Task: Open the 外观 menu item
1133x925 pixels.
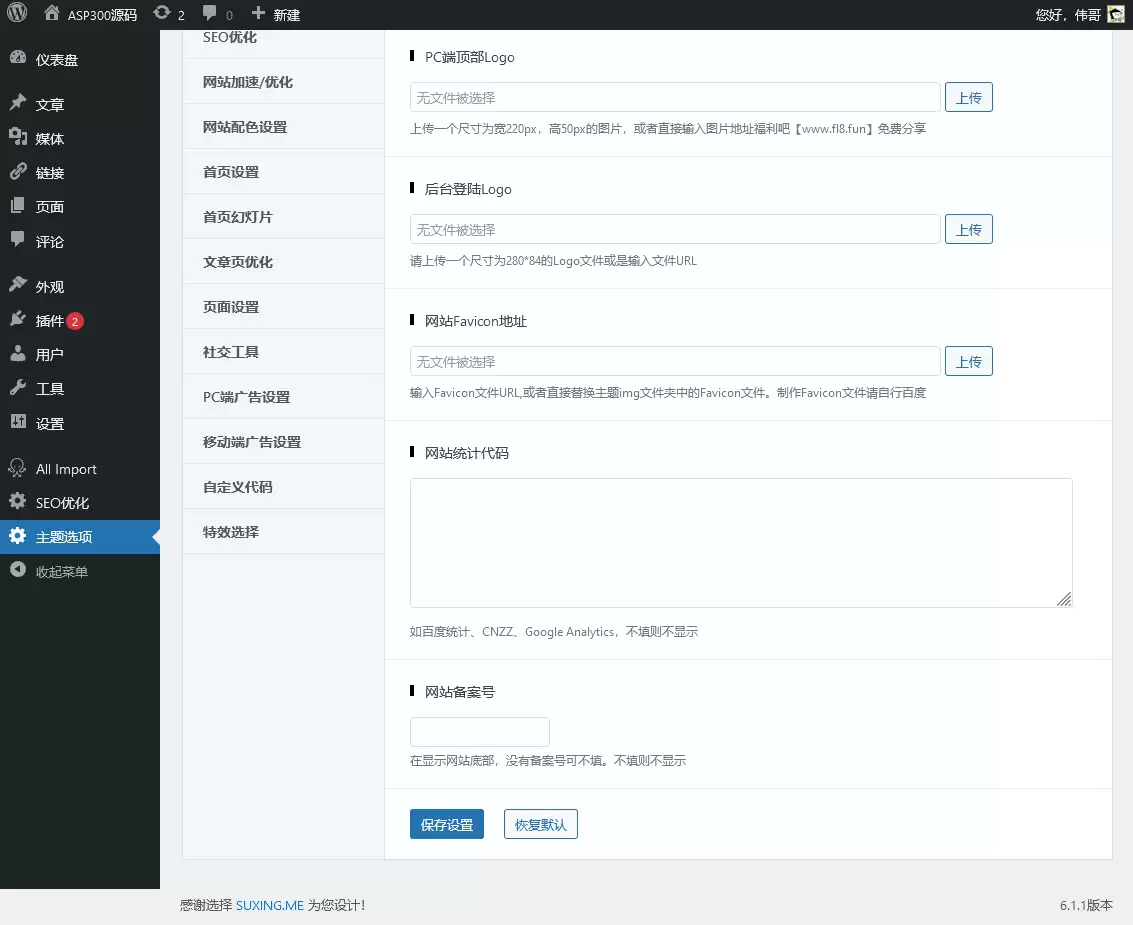Action: pos(79,286)
